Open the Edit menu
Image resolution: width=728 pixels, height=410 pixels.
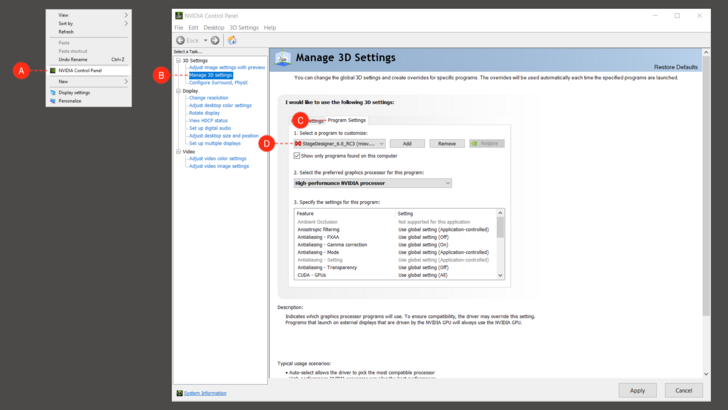point(193,27)
